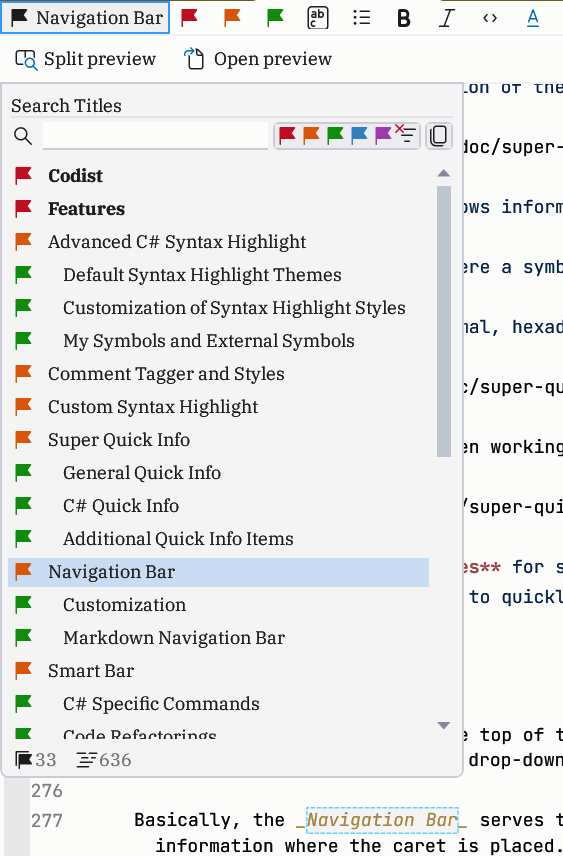
Task: Toggle red flag filter in search panel
Action: coord(287,135)
